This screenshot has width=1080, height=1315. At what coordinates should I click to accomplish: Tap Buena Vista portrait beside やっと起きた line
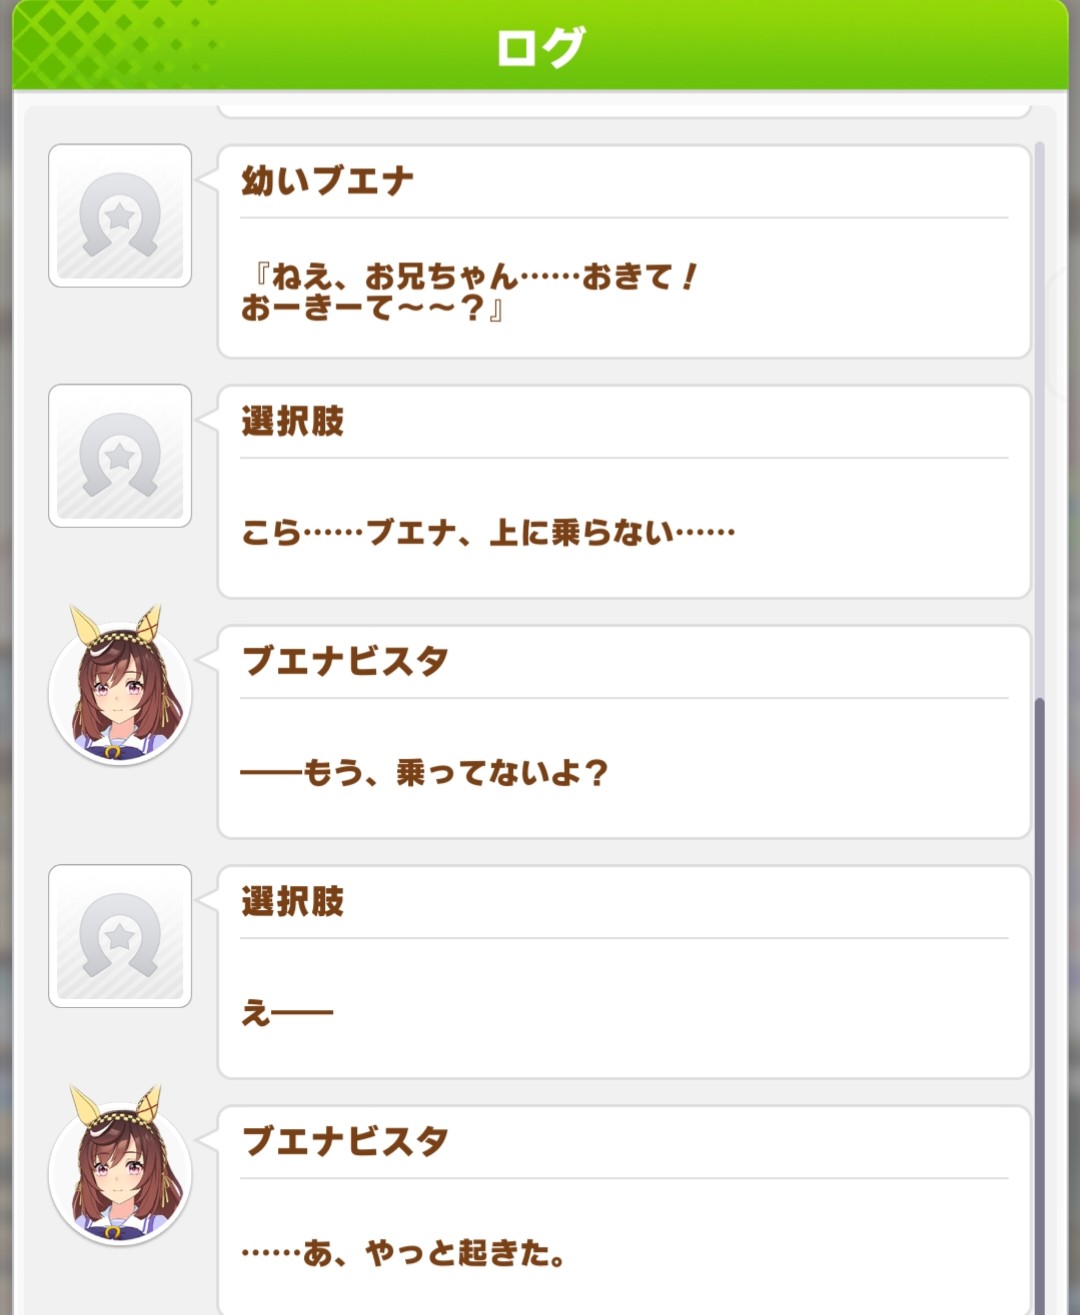tap(119, 1172)
